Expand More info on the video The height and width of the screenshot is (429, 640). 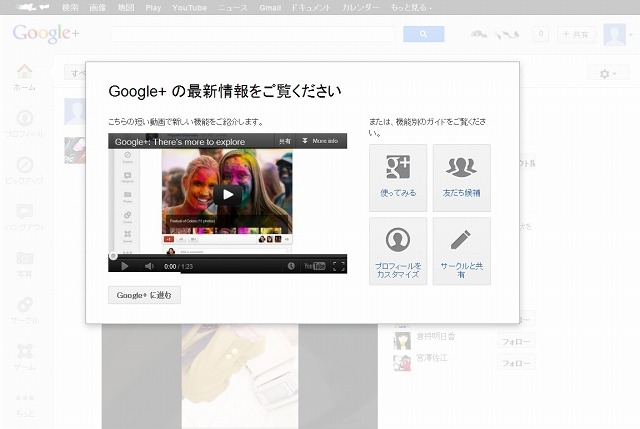tap(320, 142)
